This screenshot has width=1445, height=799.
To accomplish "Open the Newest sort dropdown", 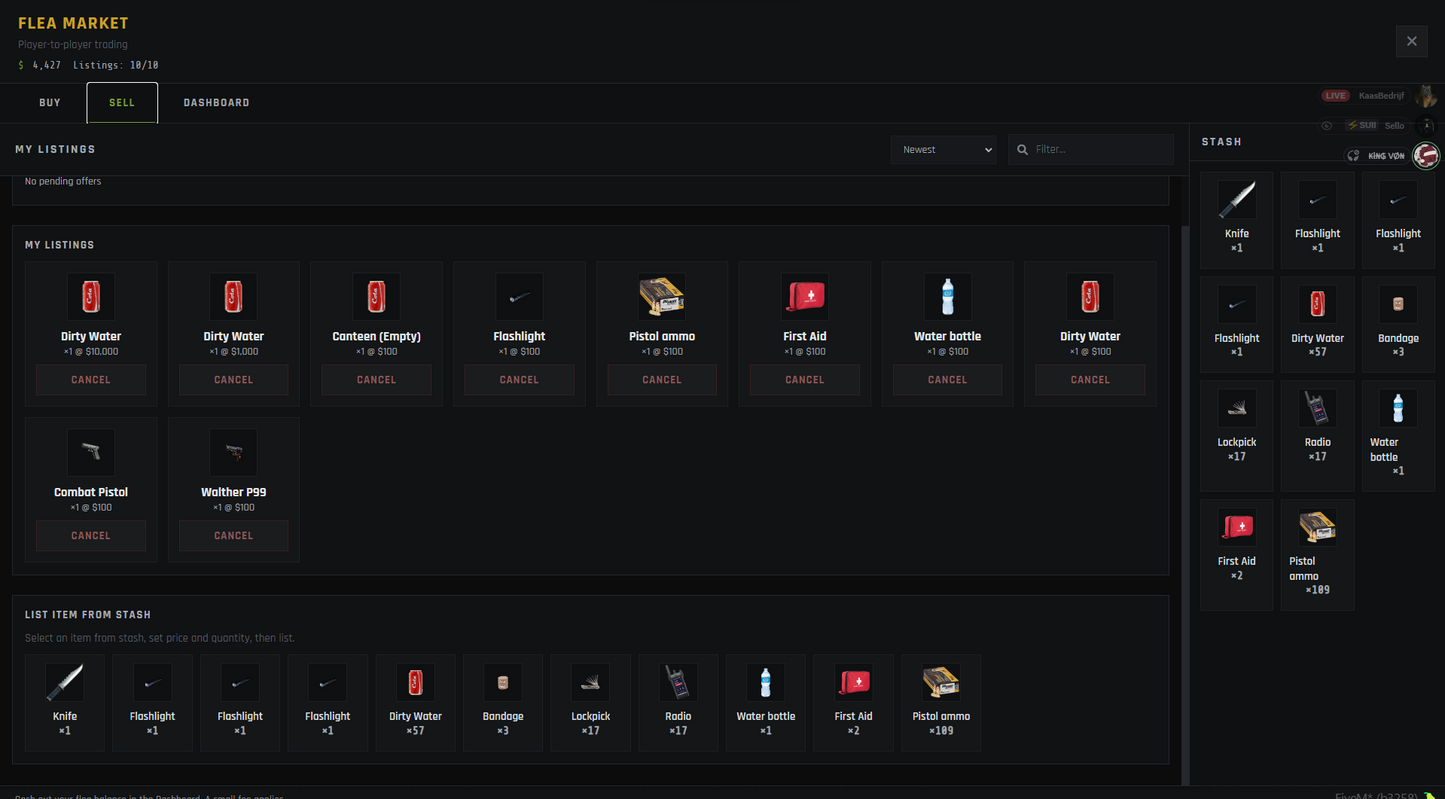I will click(x=943, y=149).
